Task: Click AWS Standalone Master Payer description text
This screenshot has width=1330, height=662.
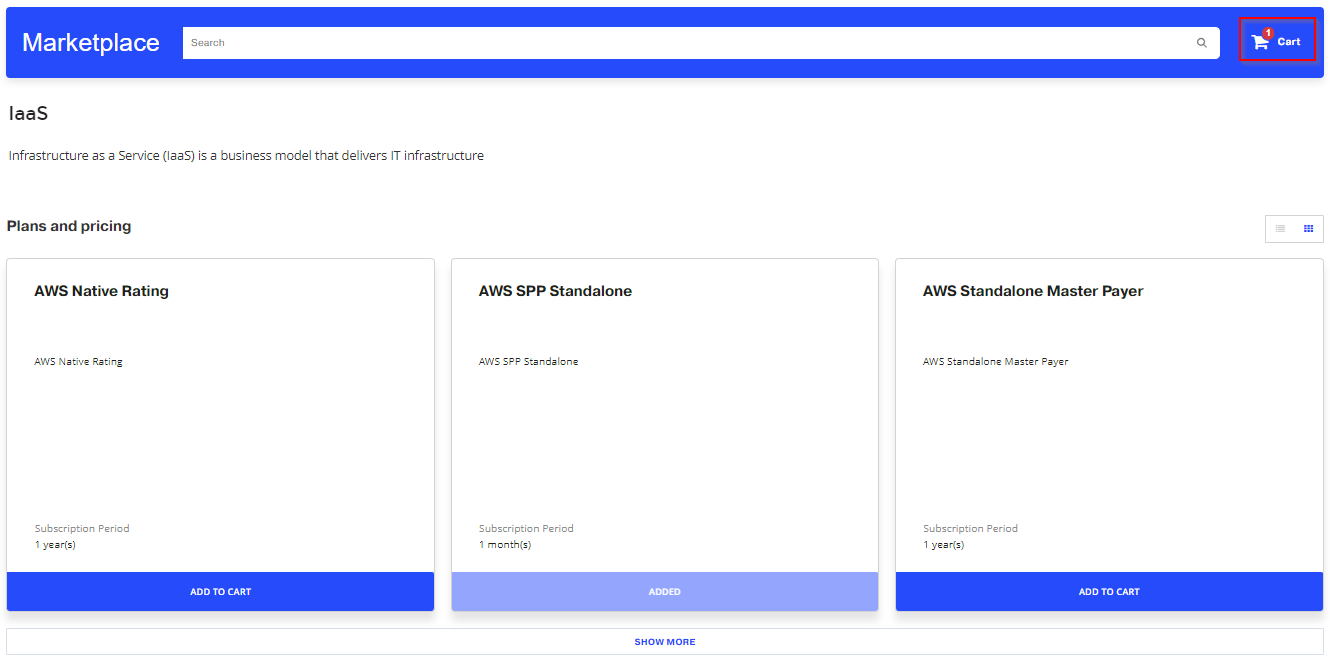Action: coord(995,362)
